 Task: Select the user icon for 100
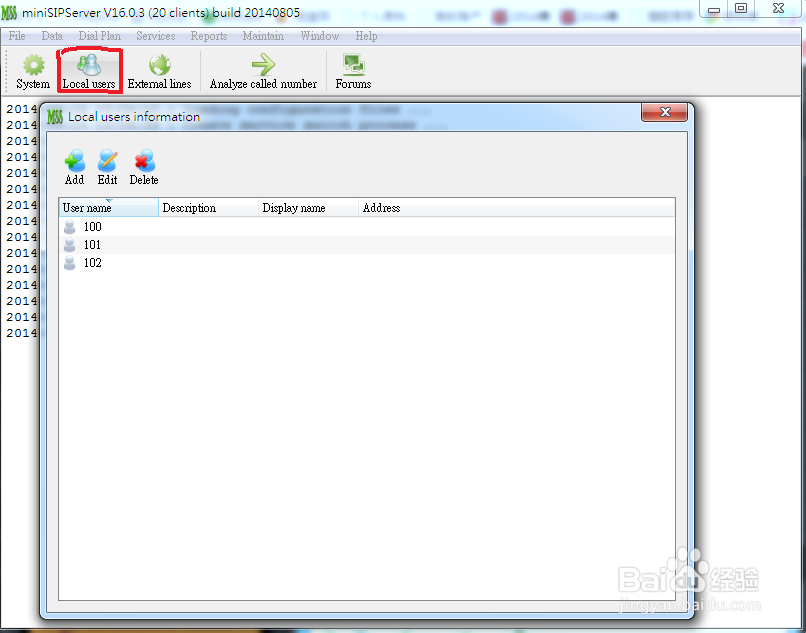pos(69,227)
